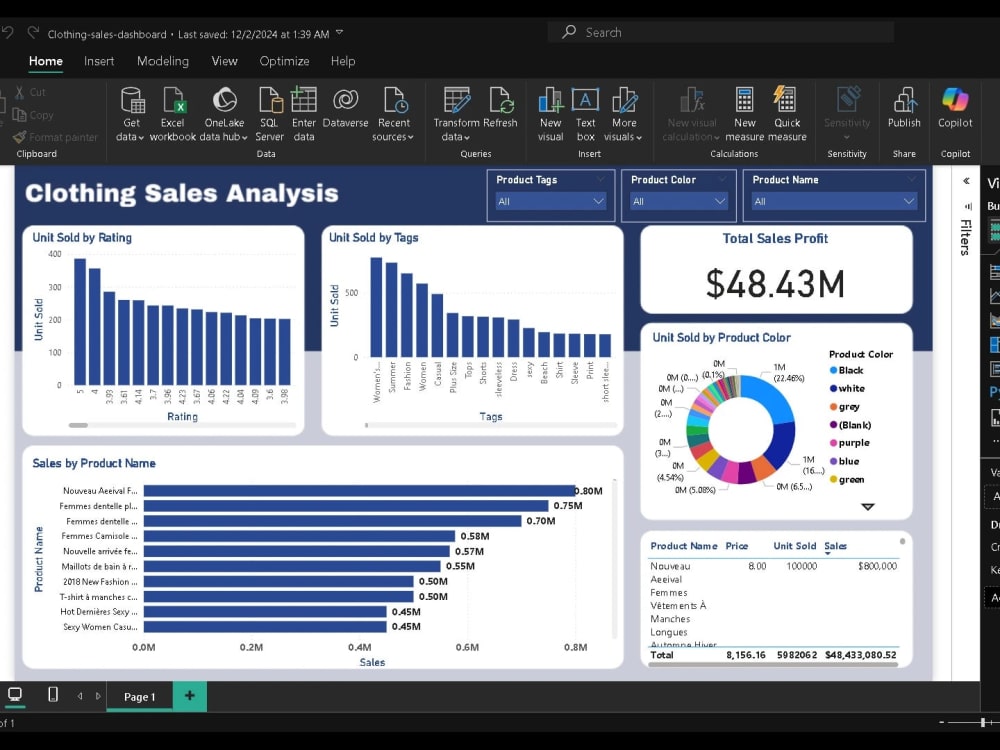1000x750 pixels.
Task: Open Copilot pane
Action: [955, 108]
